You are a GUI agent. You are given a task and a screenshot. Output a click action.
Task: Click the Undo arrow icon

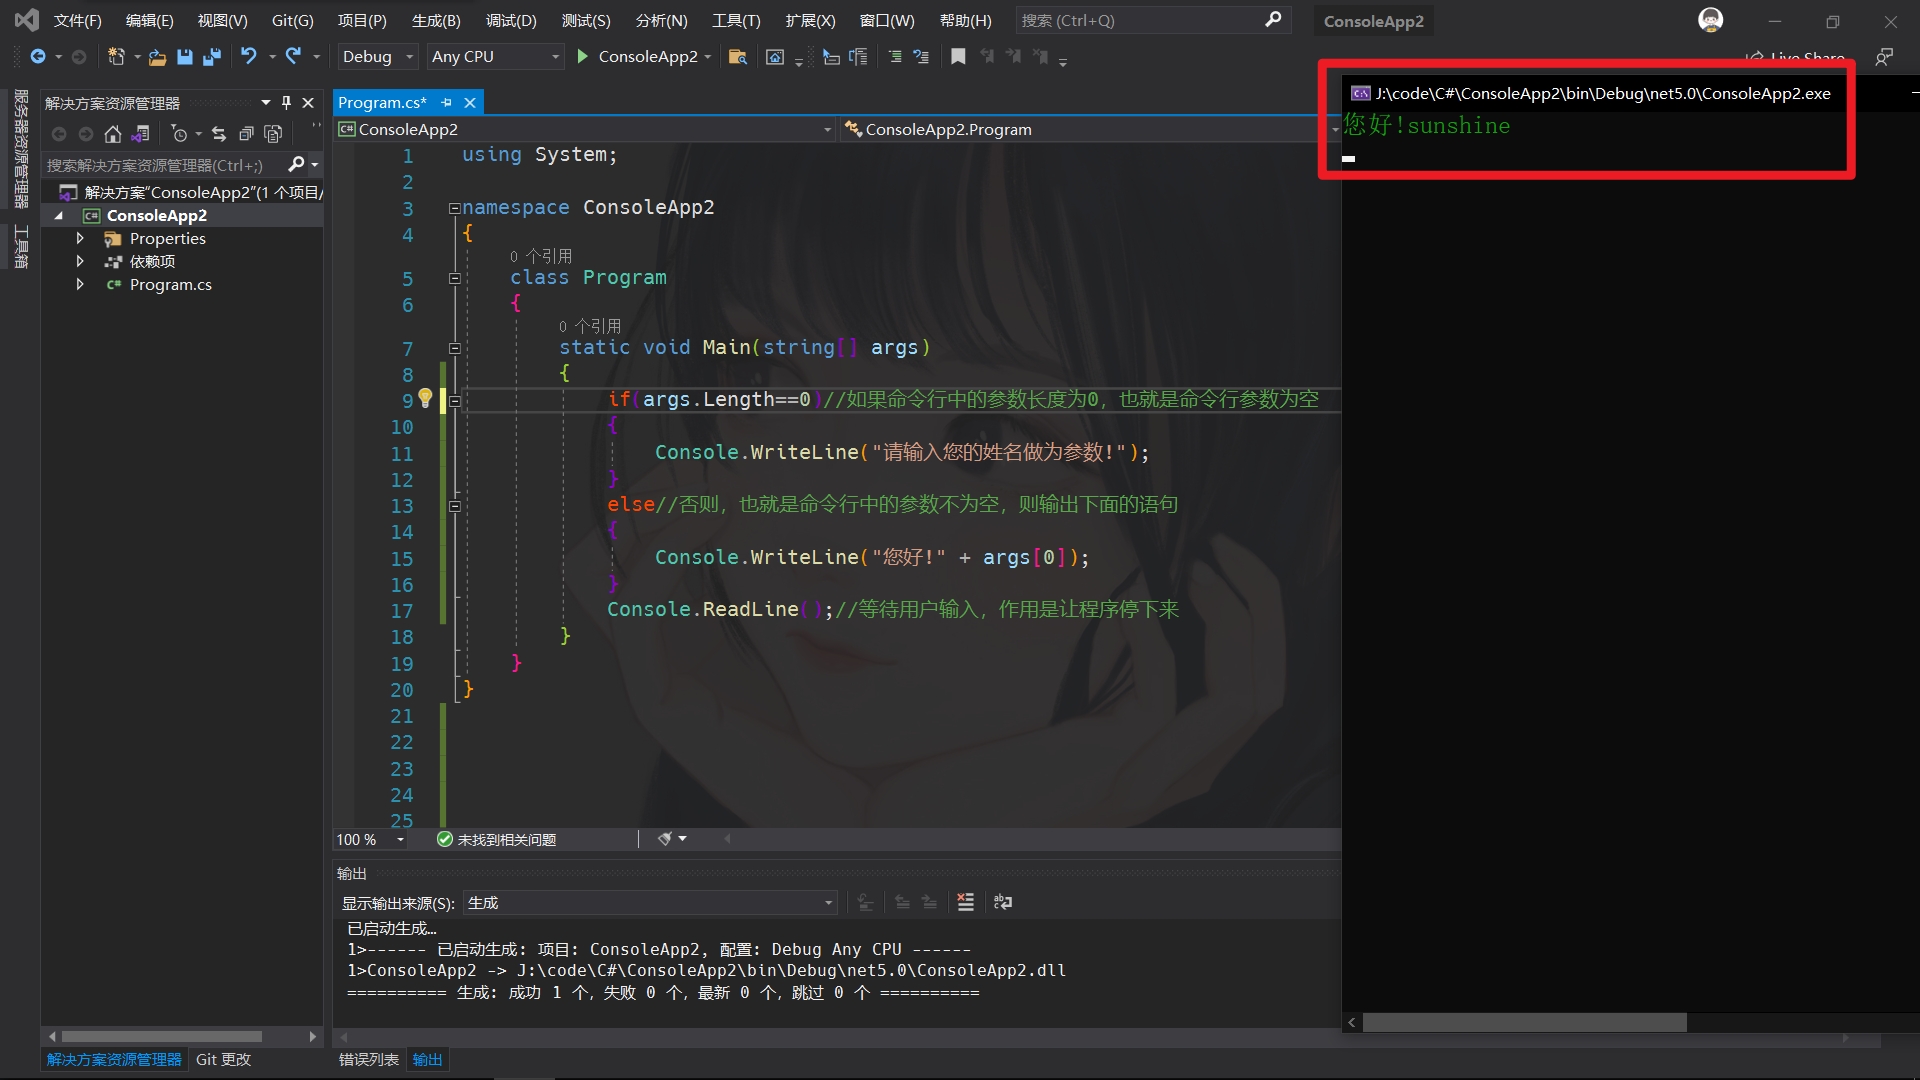pyautogui.click(x=249, y=57)
